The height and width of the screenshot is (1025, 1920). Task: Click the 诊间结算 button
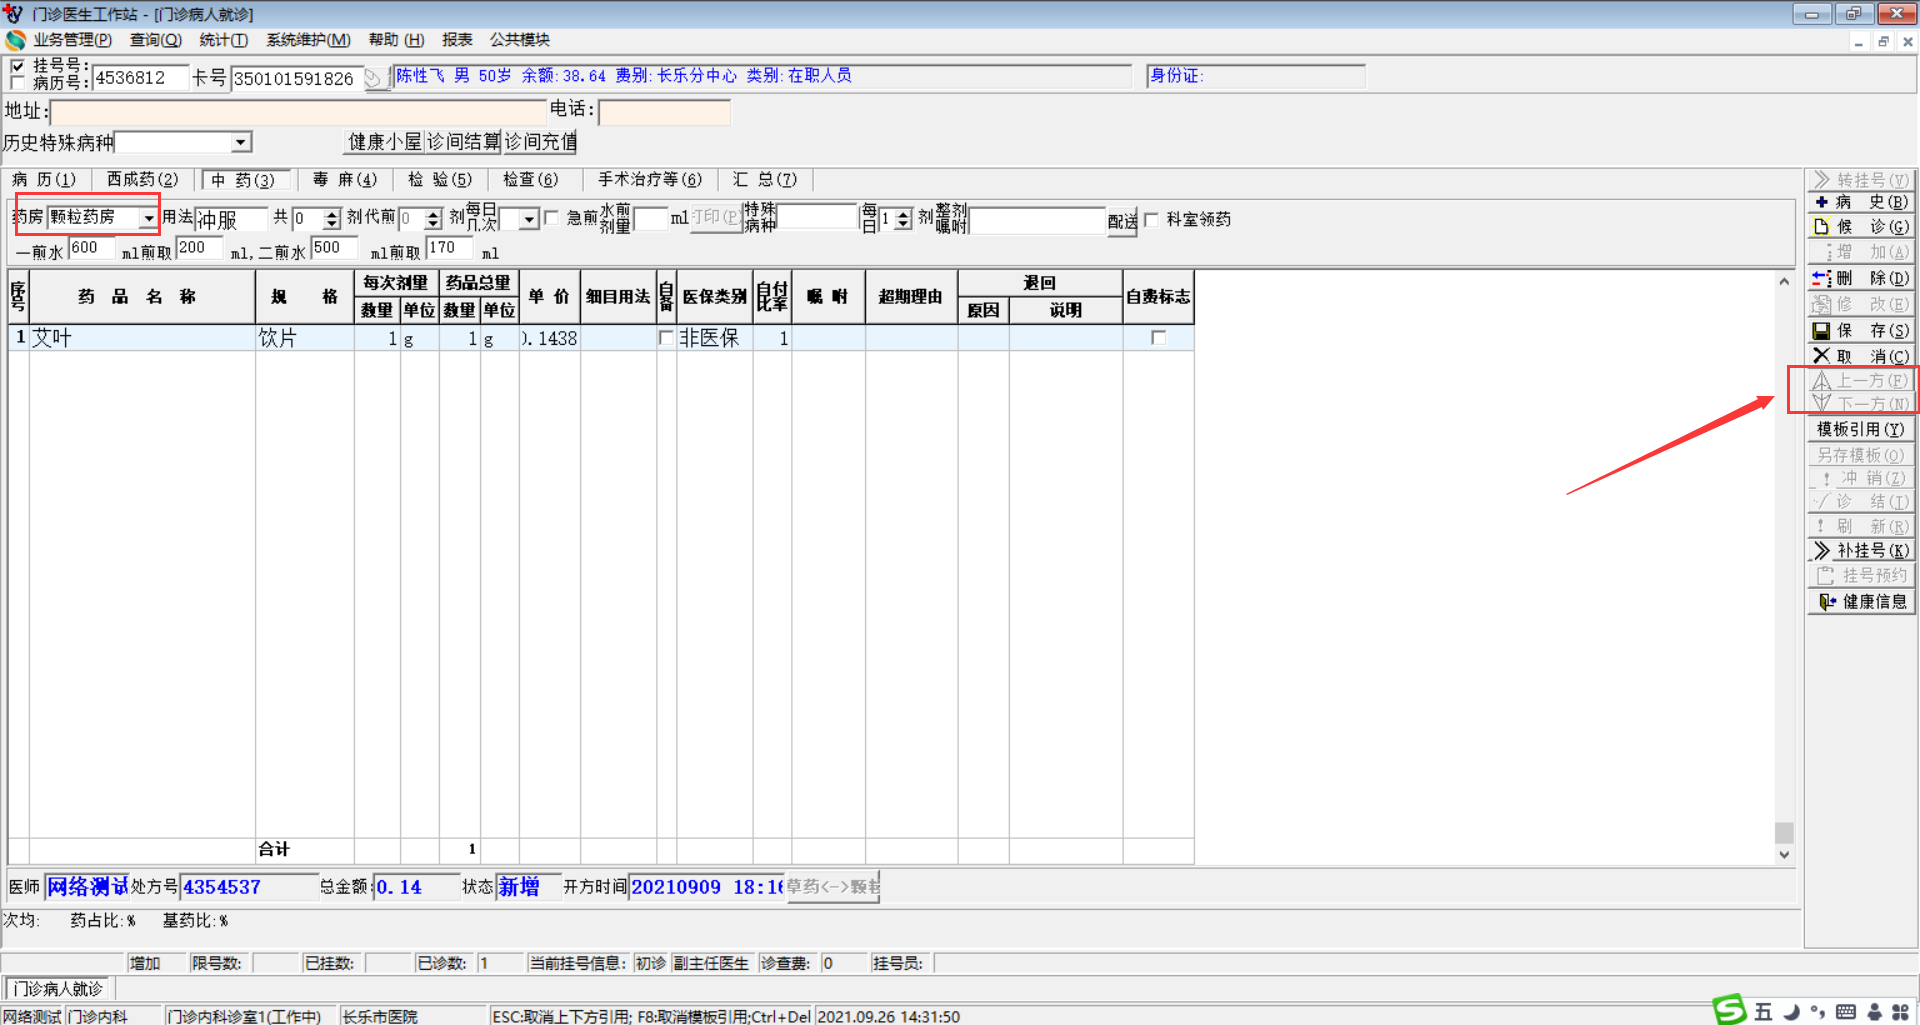coord(463,142)
